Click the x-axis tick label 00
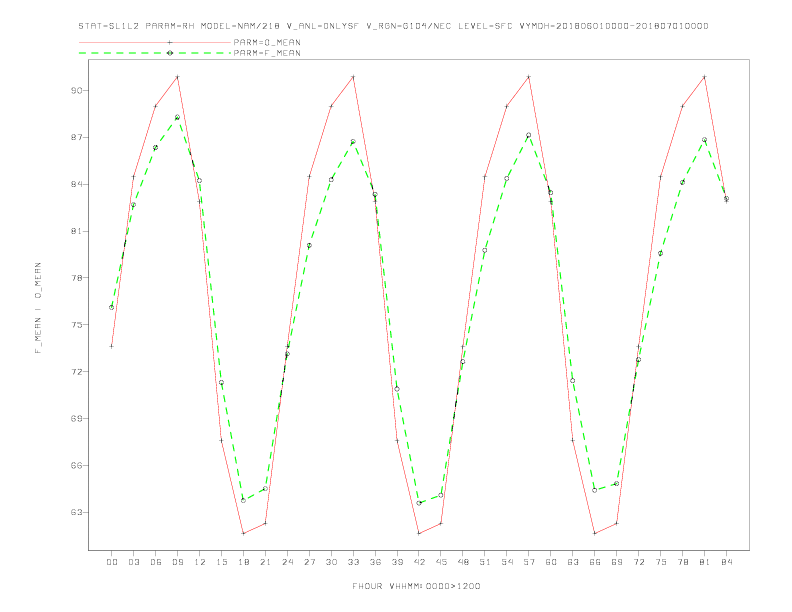This screenshot has width=792, height=612. point(112,562)
